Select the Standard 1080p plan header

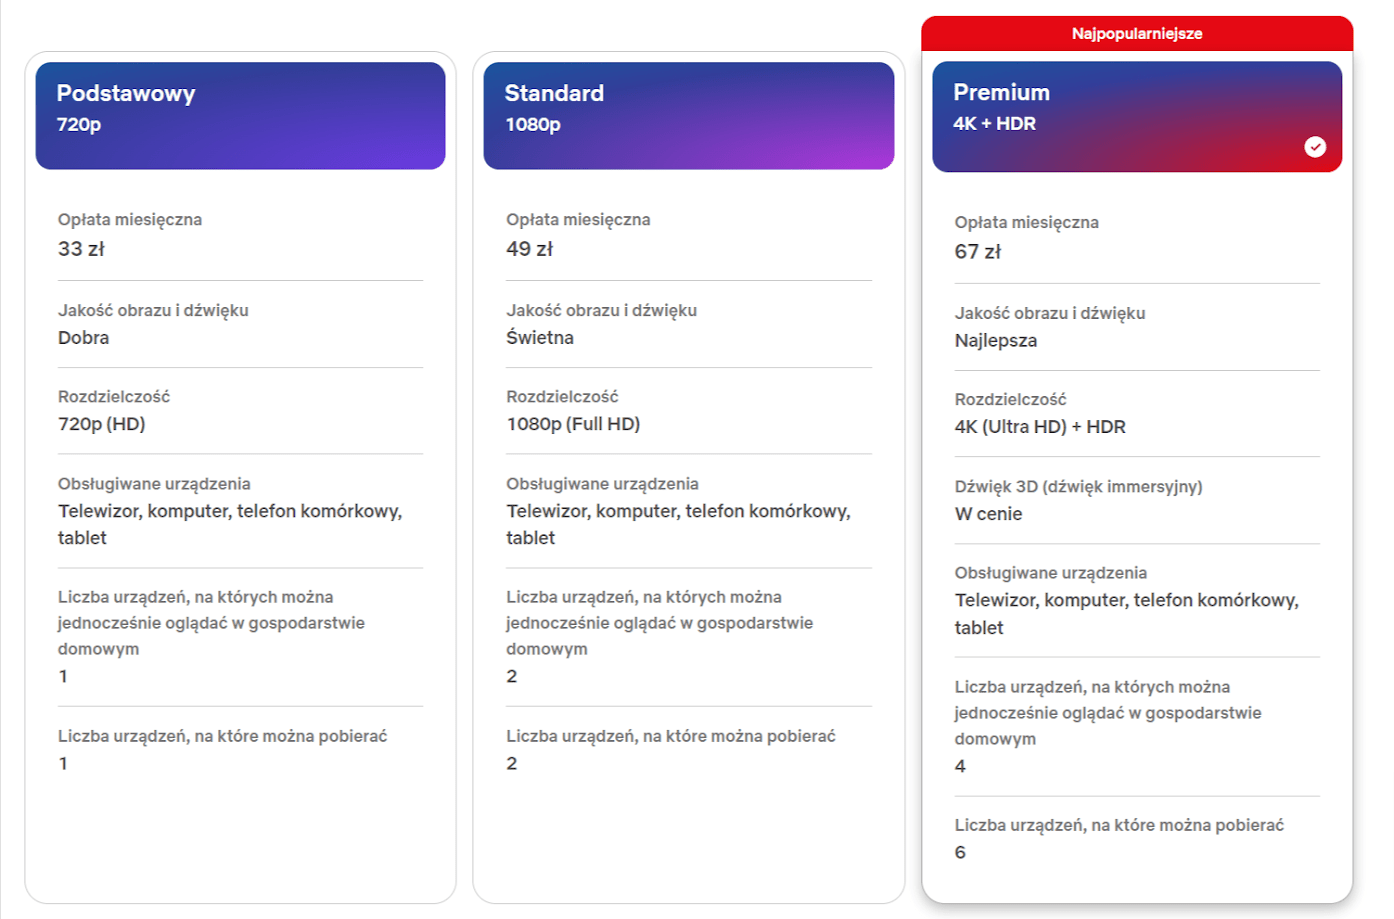tap(688, 116)
